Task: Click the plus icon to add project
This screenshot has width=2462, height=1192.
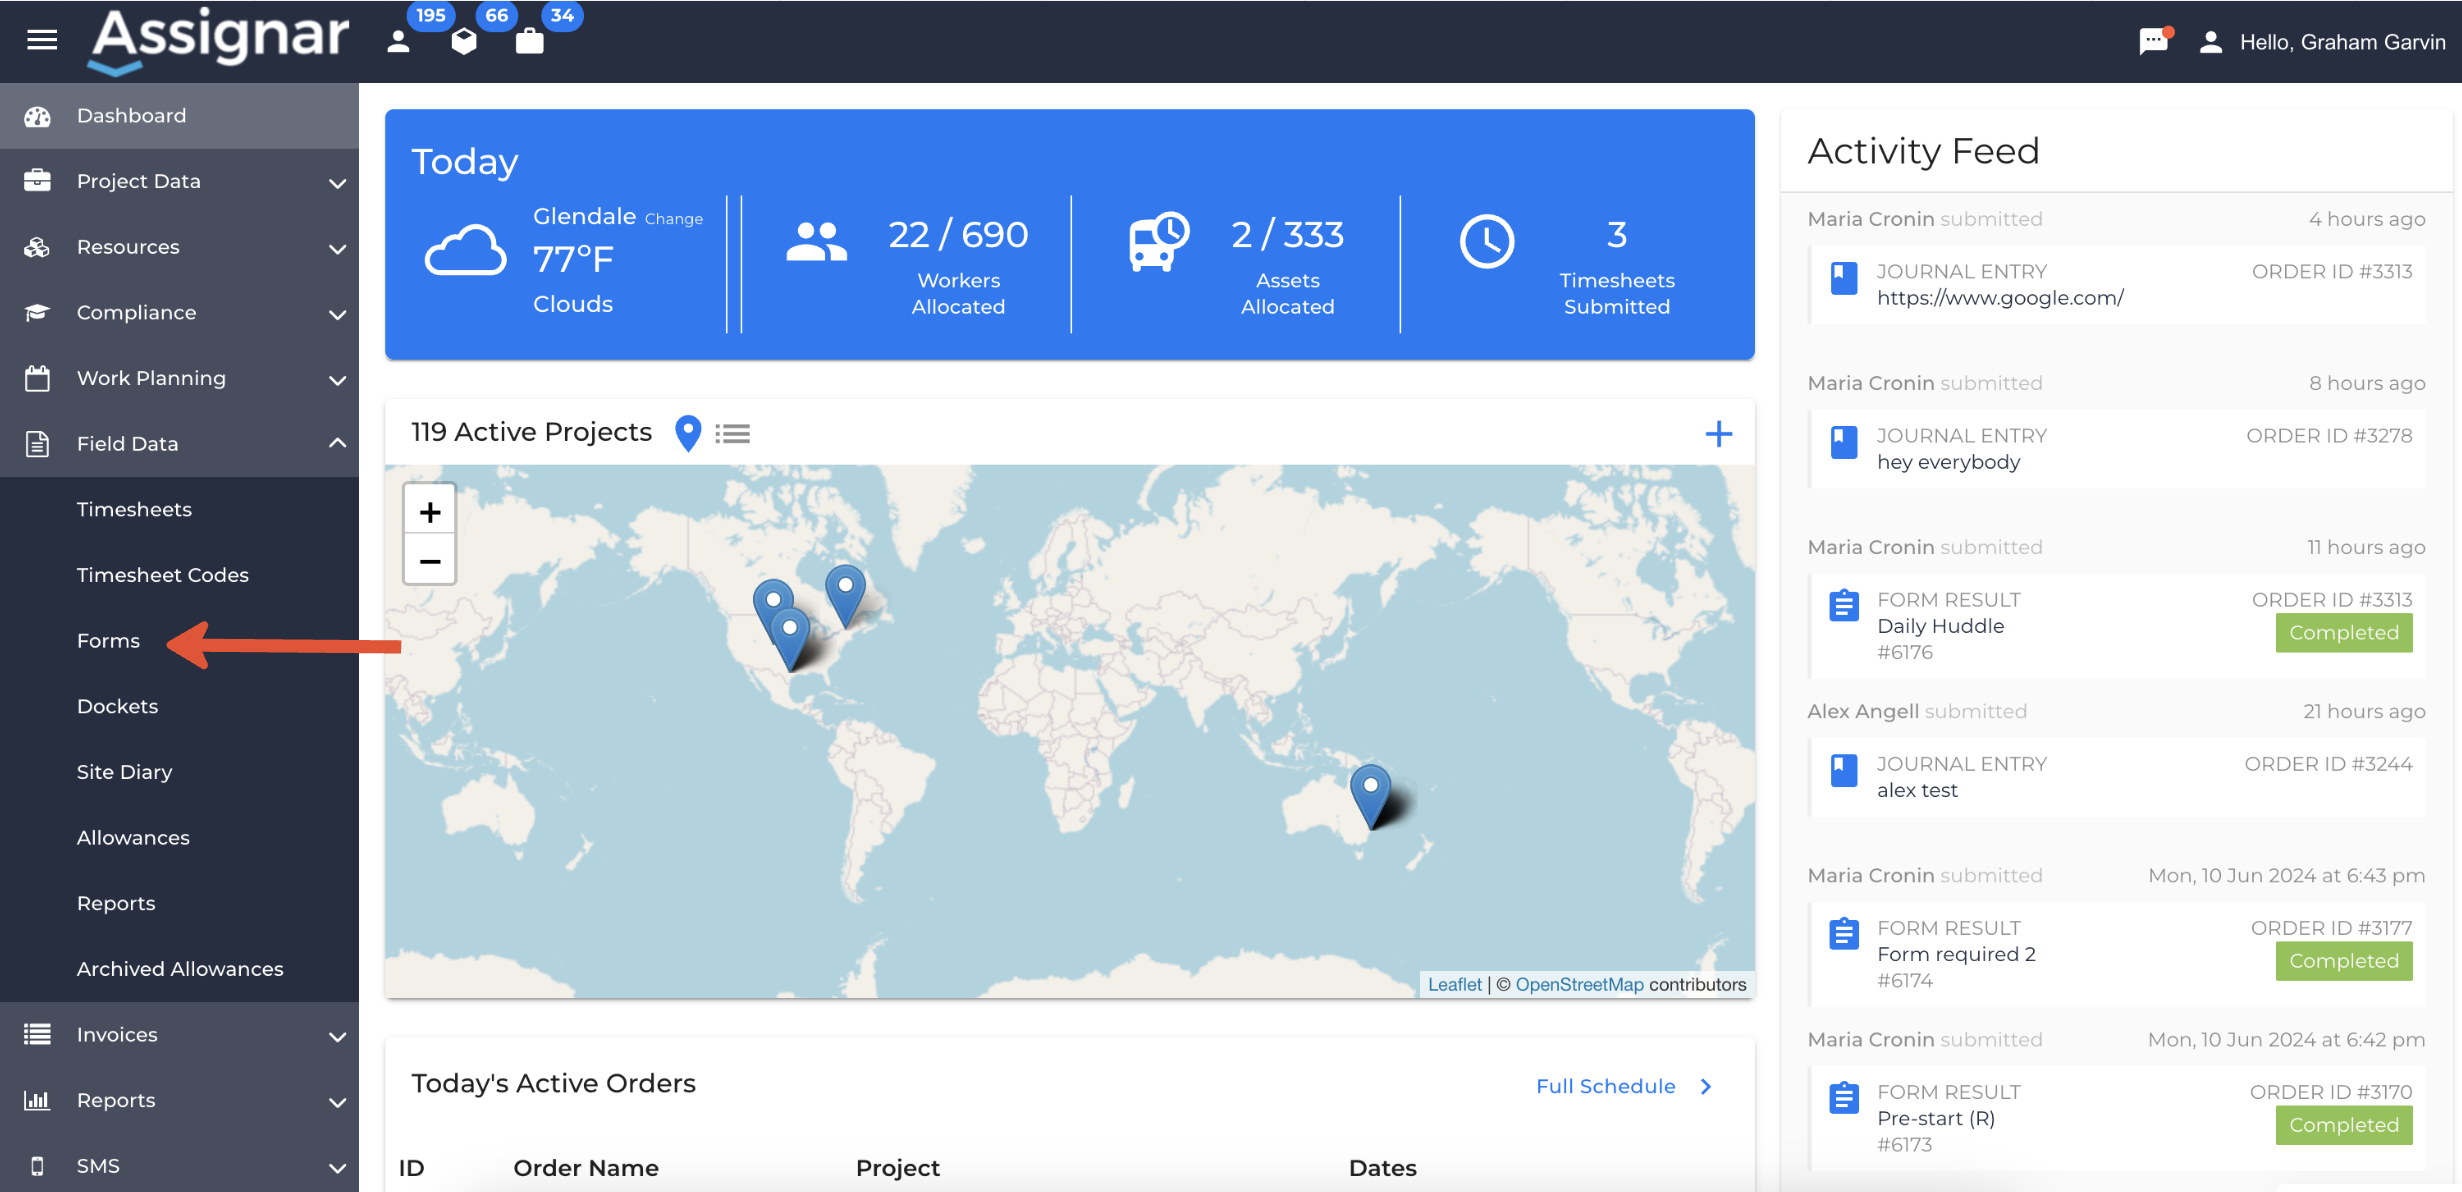Action: tap(1718, 434)
